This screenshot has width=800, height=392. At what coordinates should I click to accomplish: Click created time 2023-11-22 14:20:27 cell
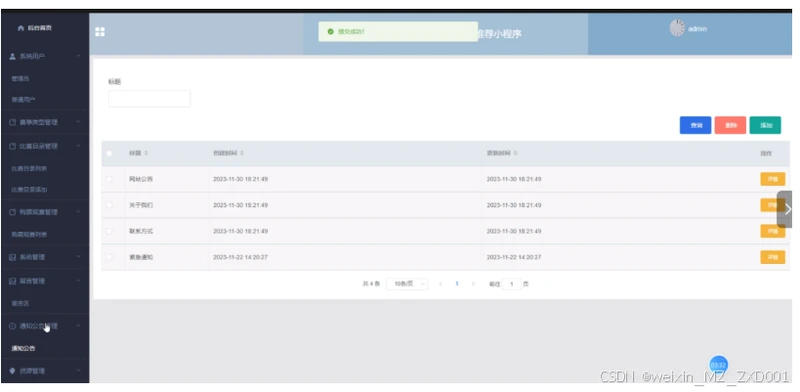pos(240,257)
